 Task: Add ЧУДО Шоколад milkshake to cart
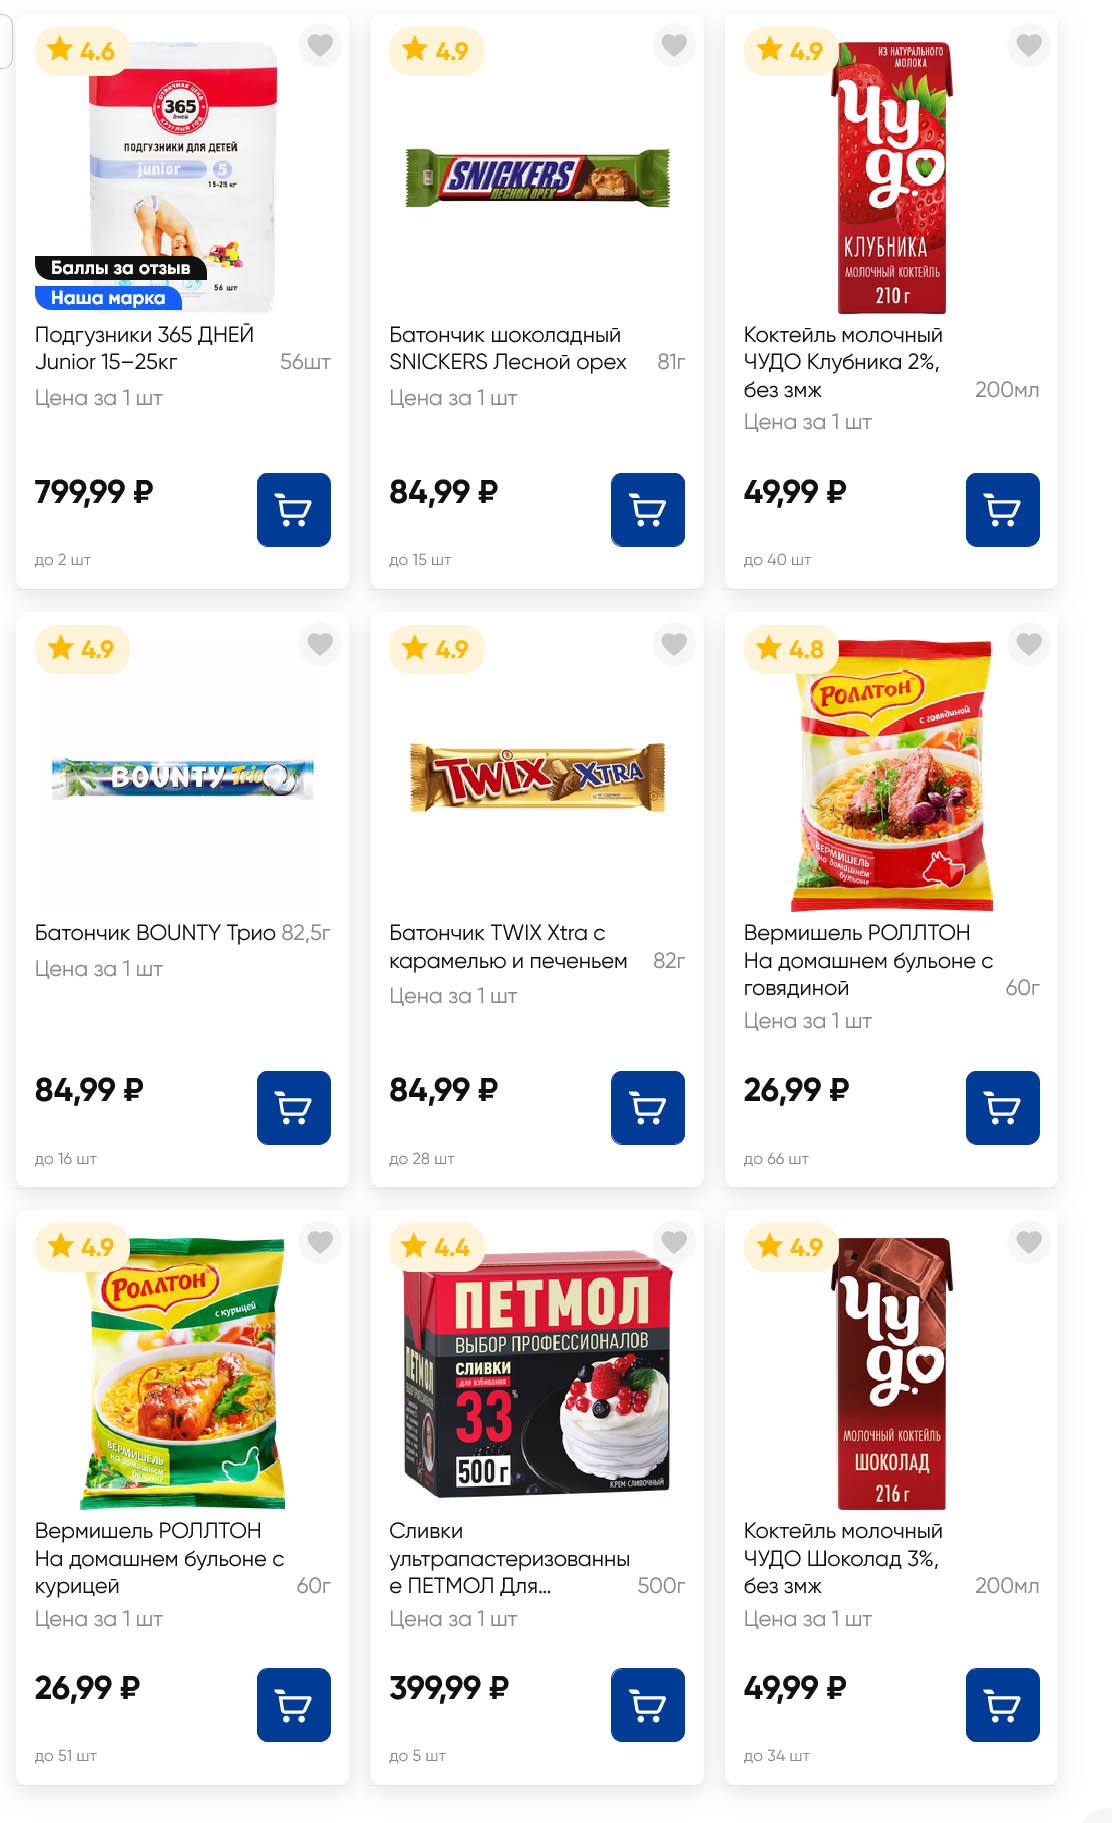point(1002,1705)
